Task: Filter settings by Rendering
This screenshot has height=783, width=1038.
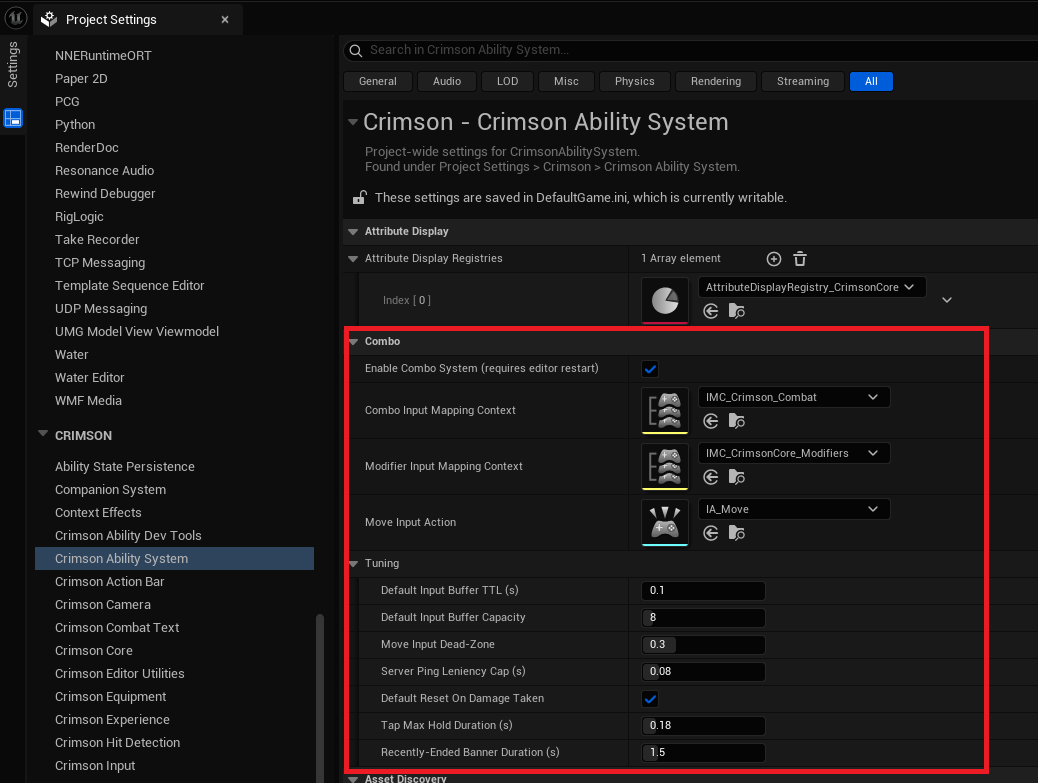Action: [x=716, y=81]
